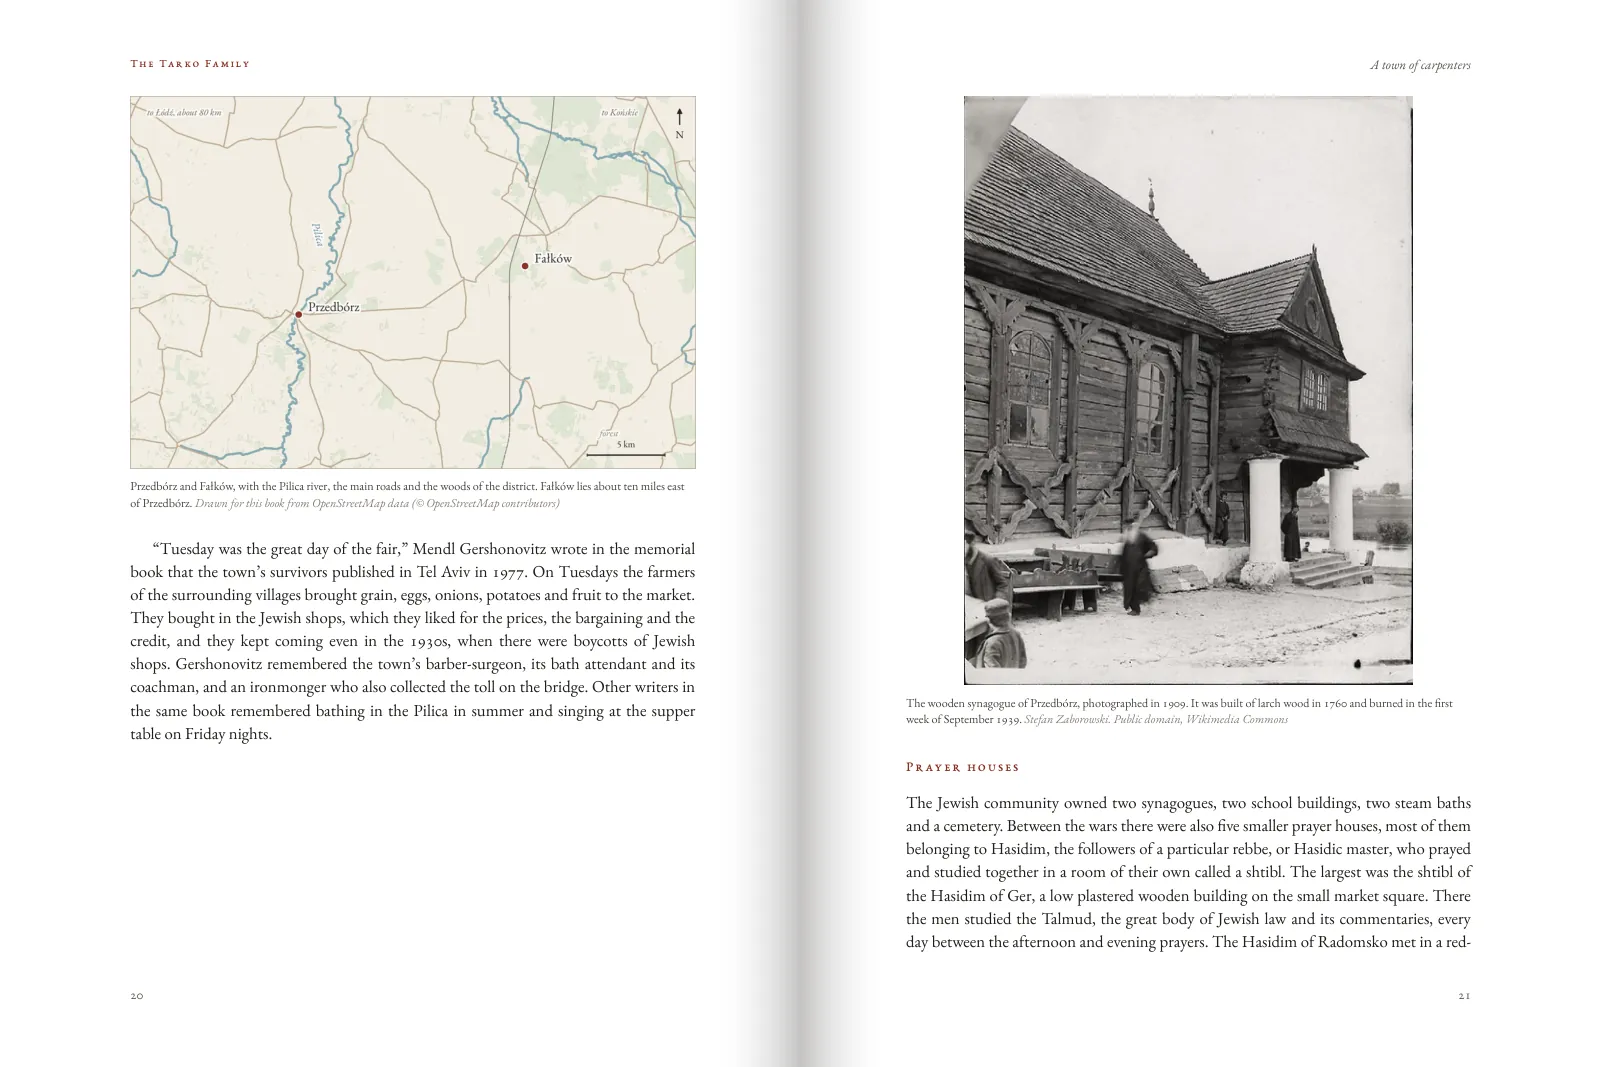Click the map caption starting 'Przedbórz and Fałków'
Image resolution: width=1602 pixels, height=1067 pixels.
tap(407, 495)
